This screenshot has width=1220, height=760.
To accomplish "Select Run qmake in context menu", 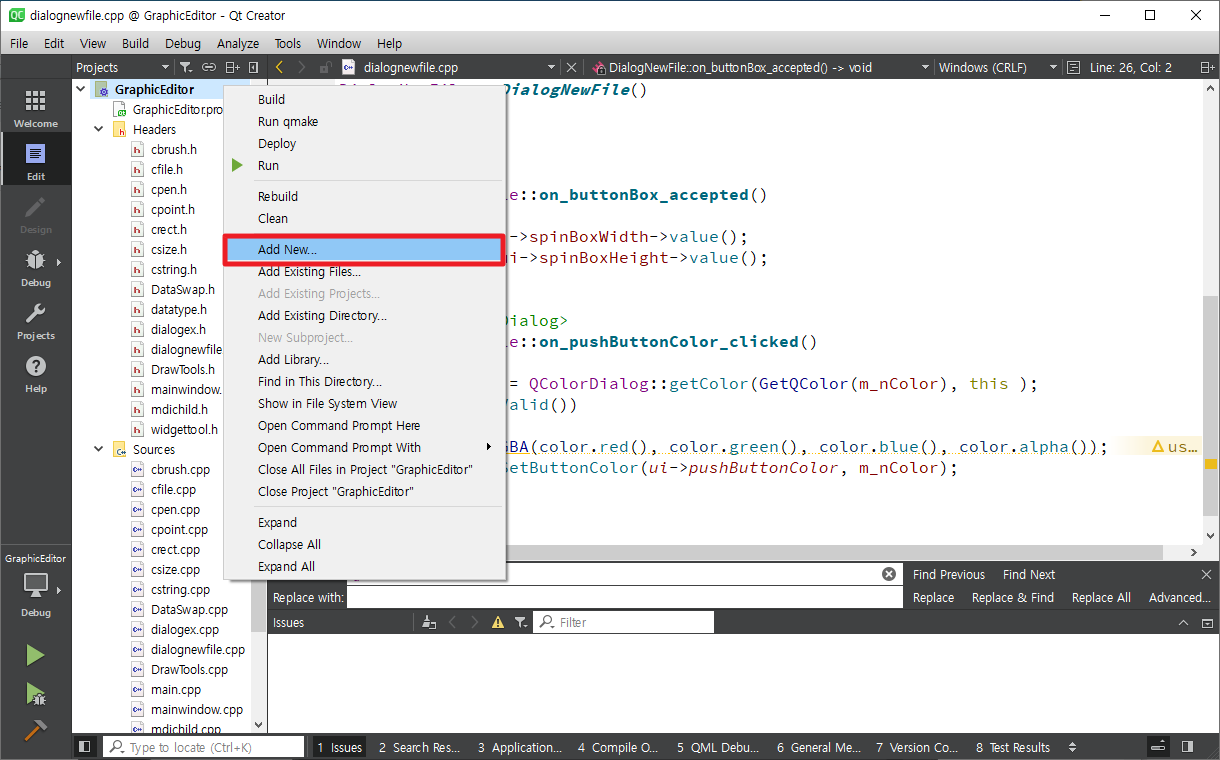I will tap(364, 121).
